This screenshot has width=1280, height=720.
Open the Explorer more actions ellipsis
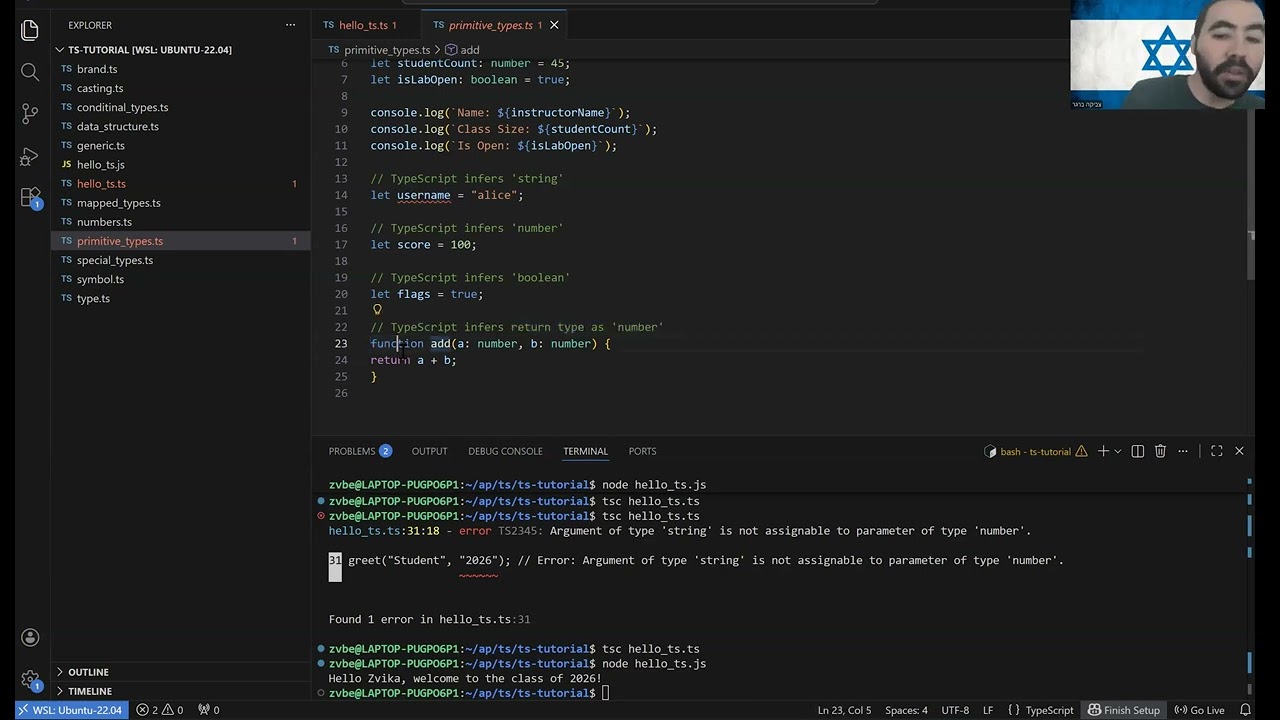291,25
